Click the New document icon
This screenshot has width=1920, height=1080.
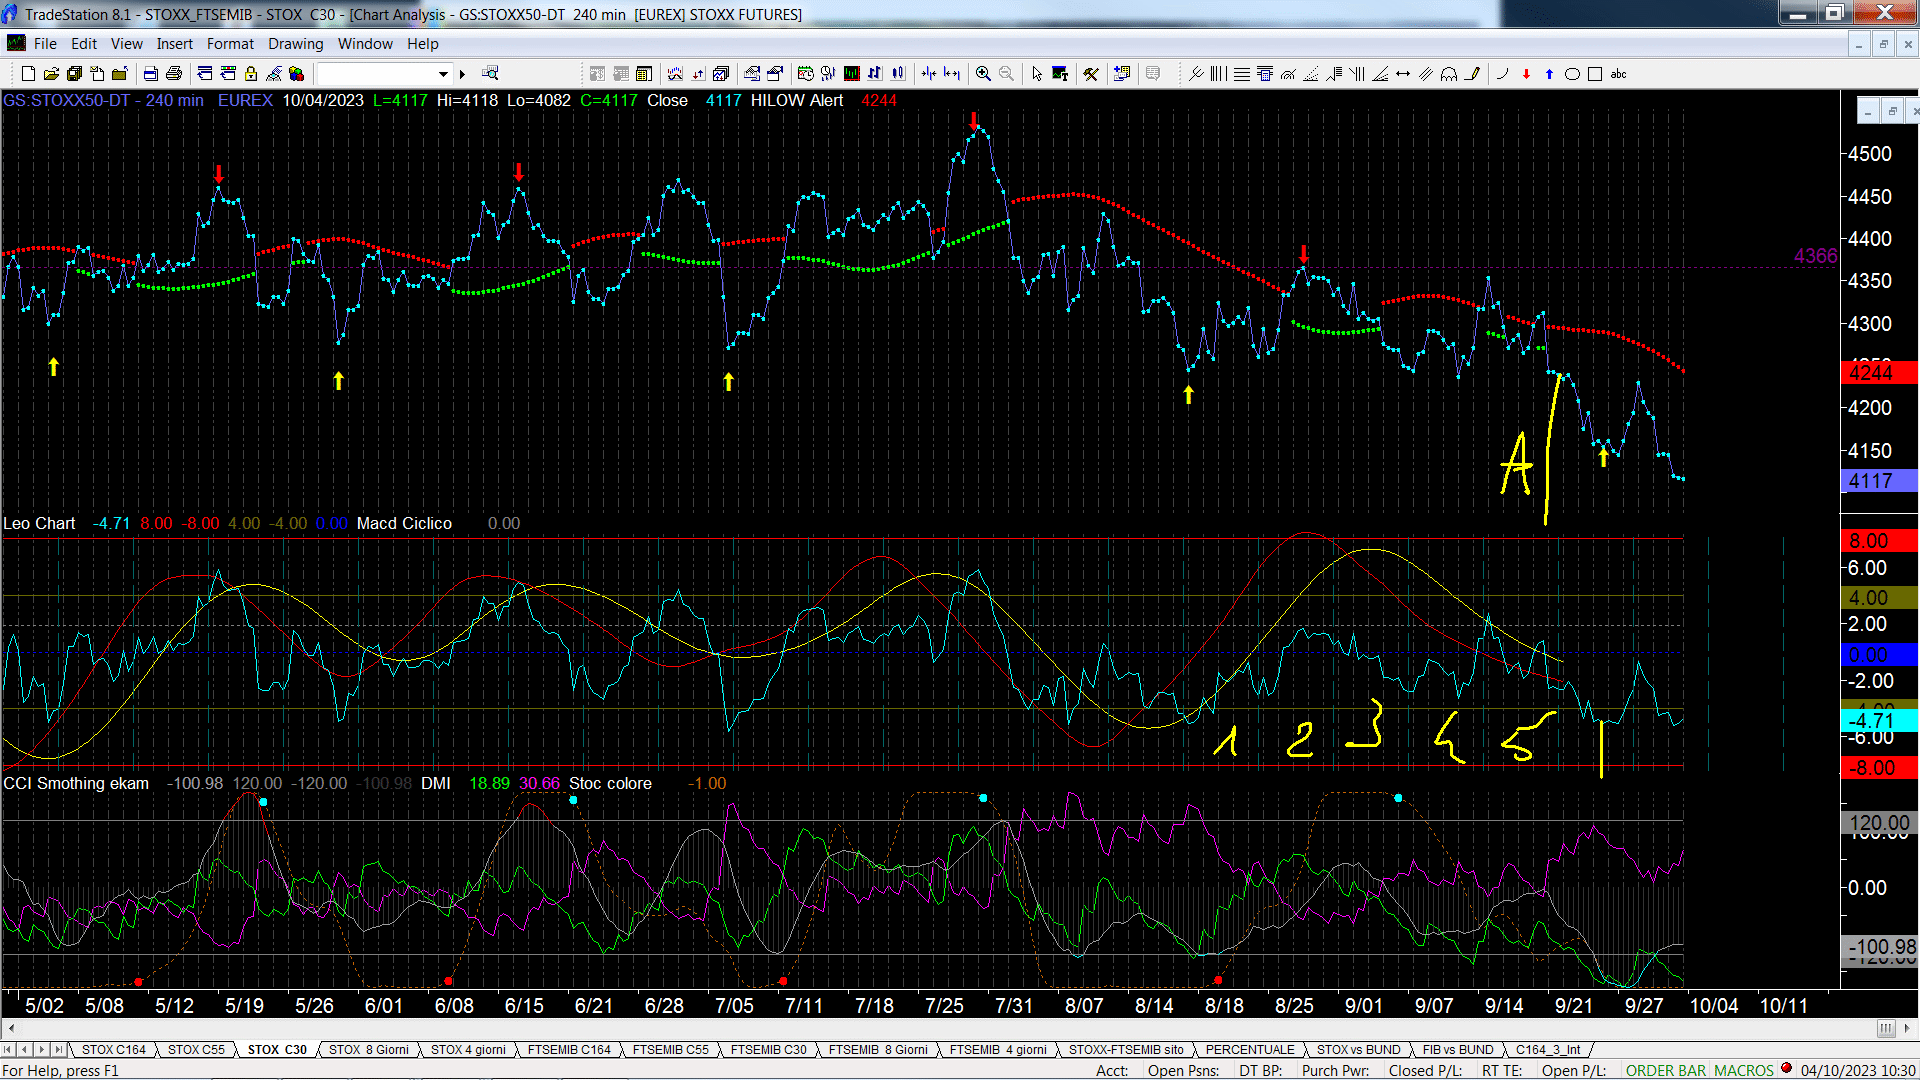pos(28,74)
